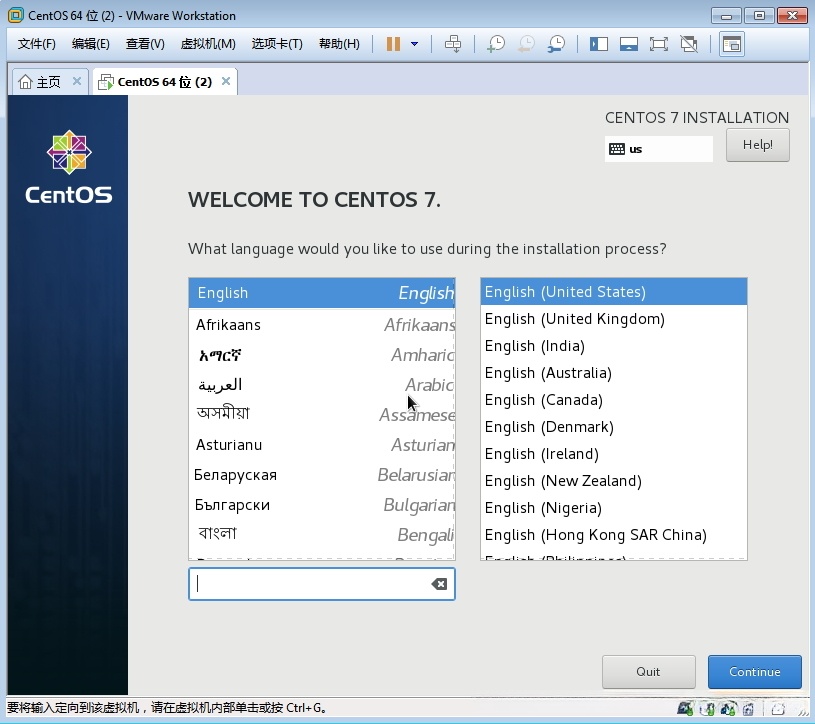Viewport: 815px width, 724px height.
Task: Choose English (New Zealand) locale
Action: [614, 481]
